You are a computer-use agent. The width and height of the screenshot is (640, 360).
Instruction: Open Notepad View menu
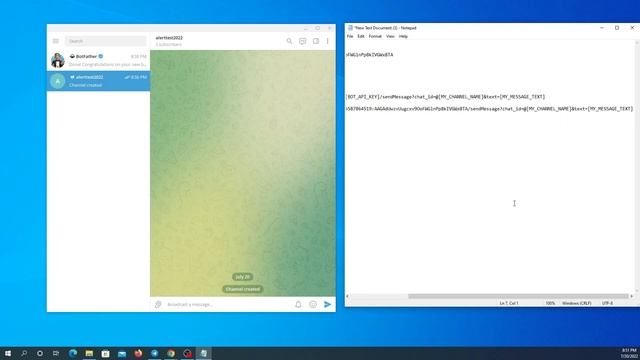390,36
